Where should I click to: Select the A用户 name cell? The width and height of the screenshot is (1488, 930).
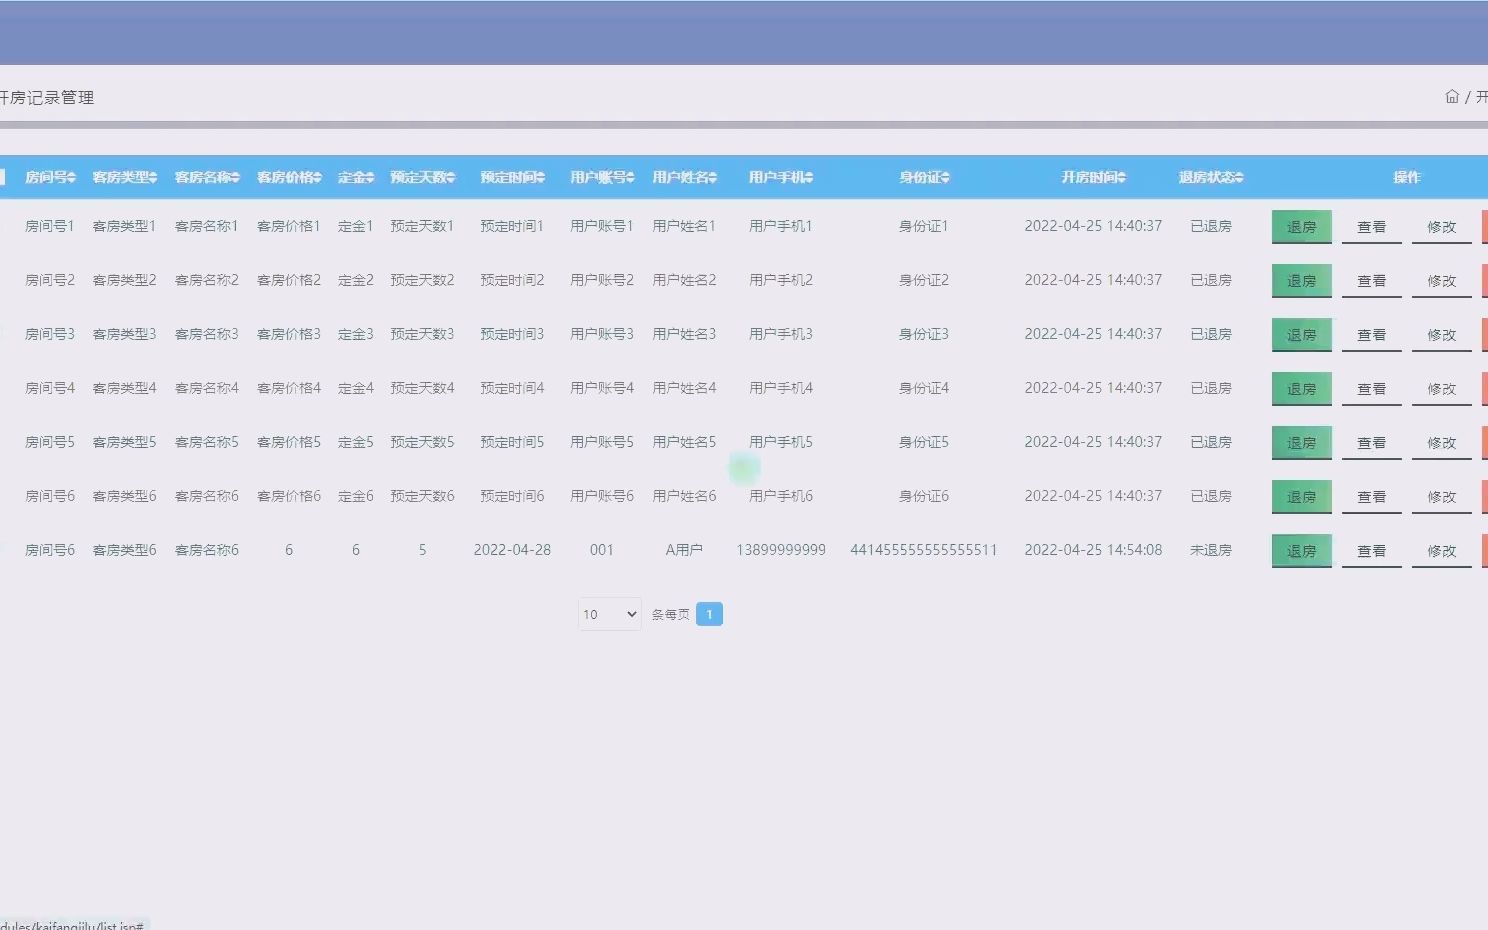pyautogui.click(x=684, y=550)
